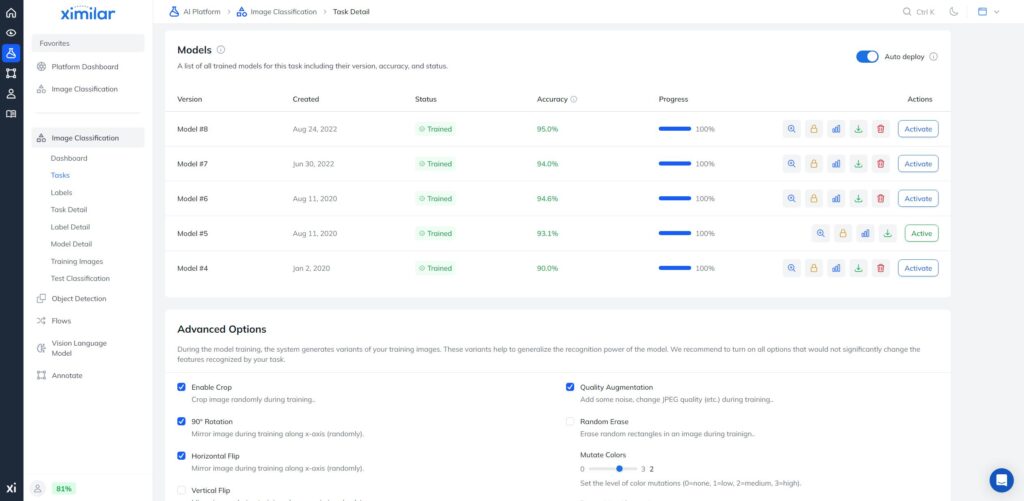Viewport: 1024px width, 501px height.
Task: Collapse the Image Classification sidebar section
Action: click(x=85, y=138)
